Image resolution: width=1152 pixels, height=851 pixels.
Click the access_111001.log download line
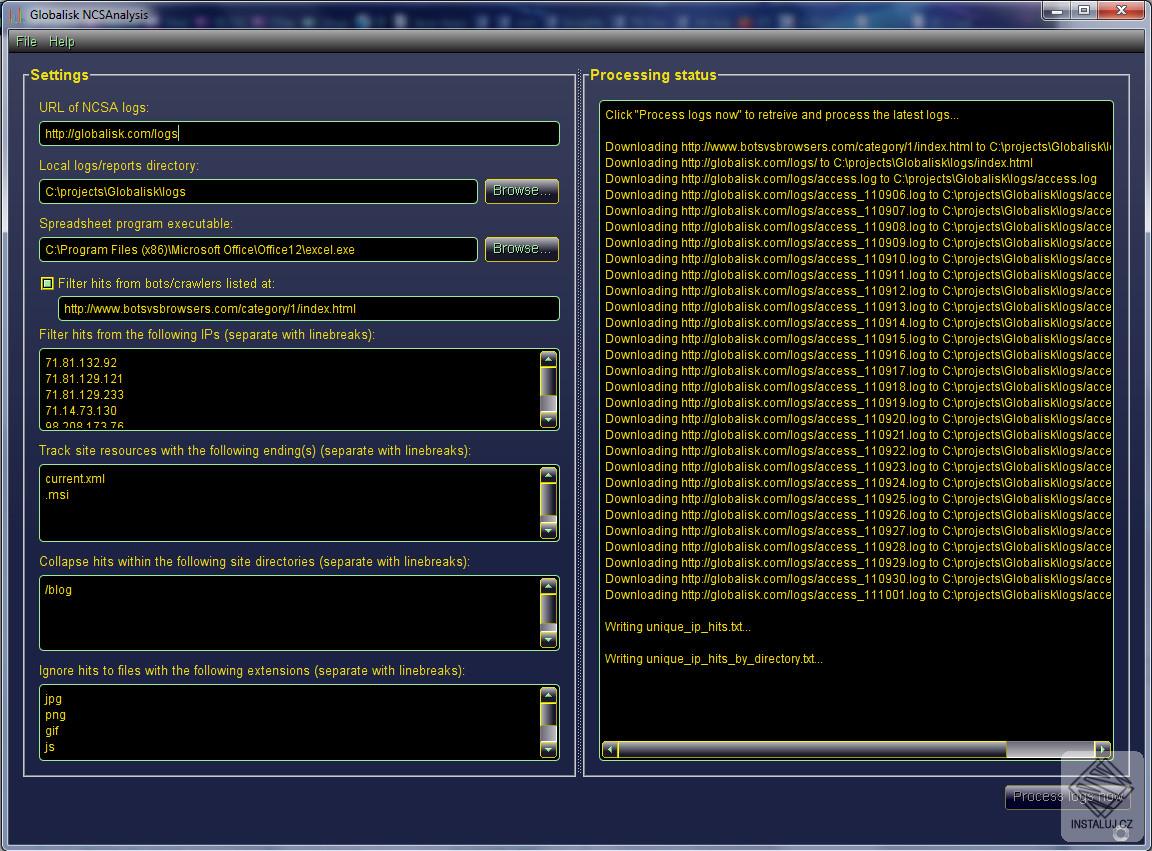tap(858, 595)
